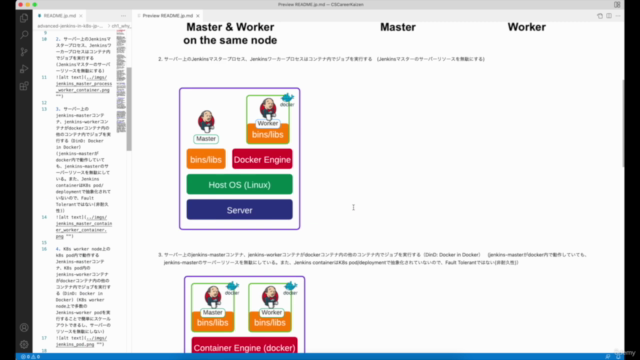Image resolution: width=640 pixels, height=360 pixels.
Task: Close the README.jp.md editor tab
Action: pyautogui.click(x=81, y=16)
